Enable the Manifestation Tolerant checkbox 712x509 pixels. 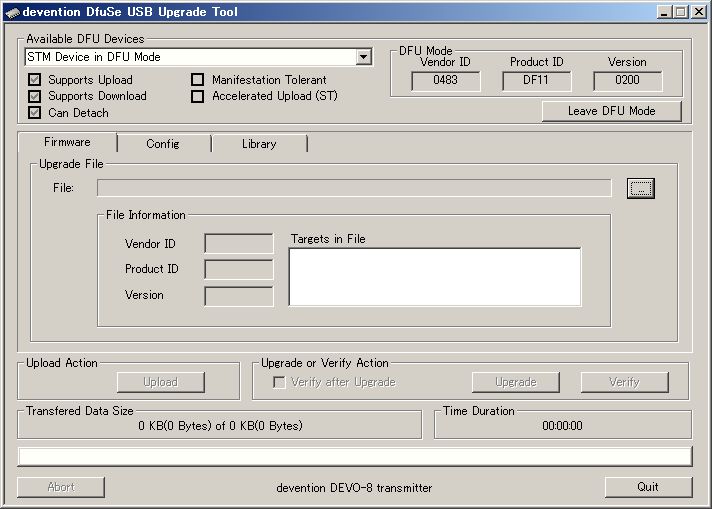click(198, 80)
